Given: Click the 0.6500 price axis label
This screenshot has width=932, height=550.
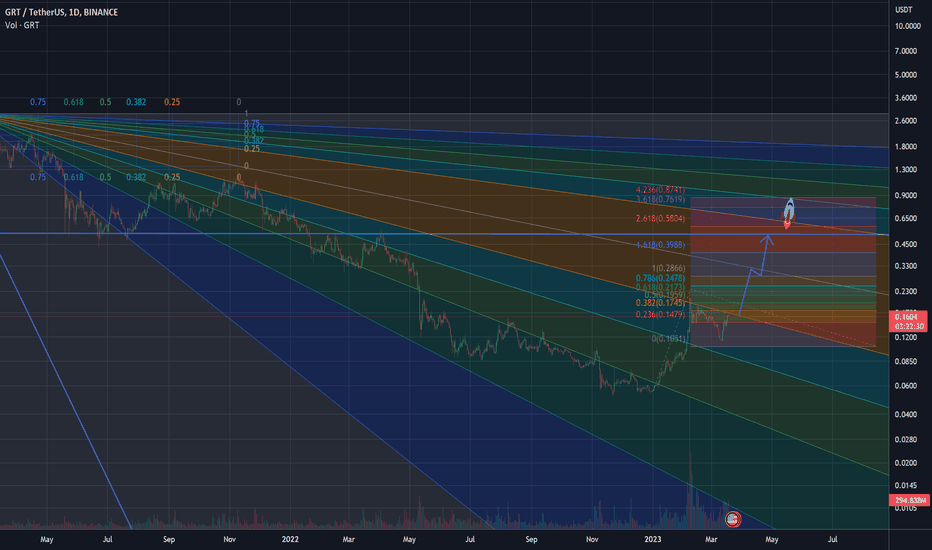Looking at the screenshot, I should click(x=906, y=218).
